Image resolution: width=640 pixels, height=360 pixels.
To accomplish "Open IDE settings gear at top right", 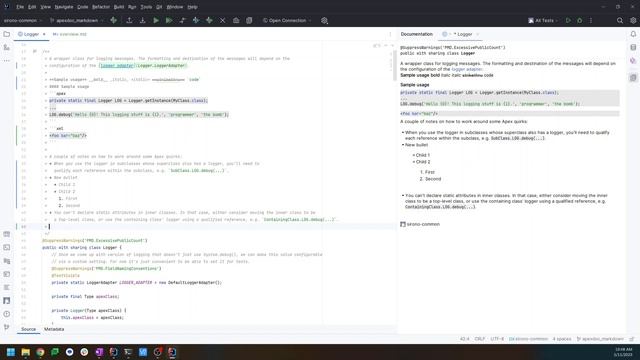I will click(x=633, y=20).
